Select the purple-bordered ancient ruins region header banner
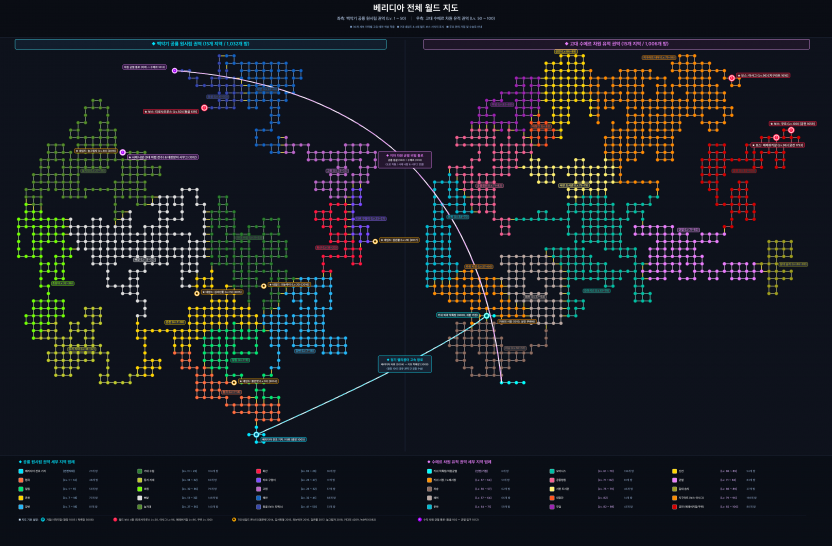Screen dimensions: 832x546 click(x=616, y=44)
